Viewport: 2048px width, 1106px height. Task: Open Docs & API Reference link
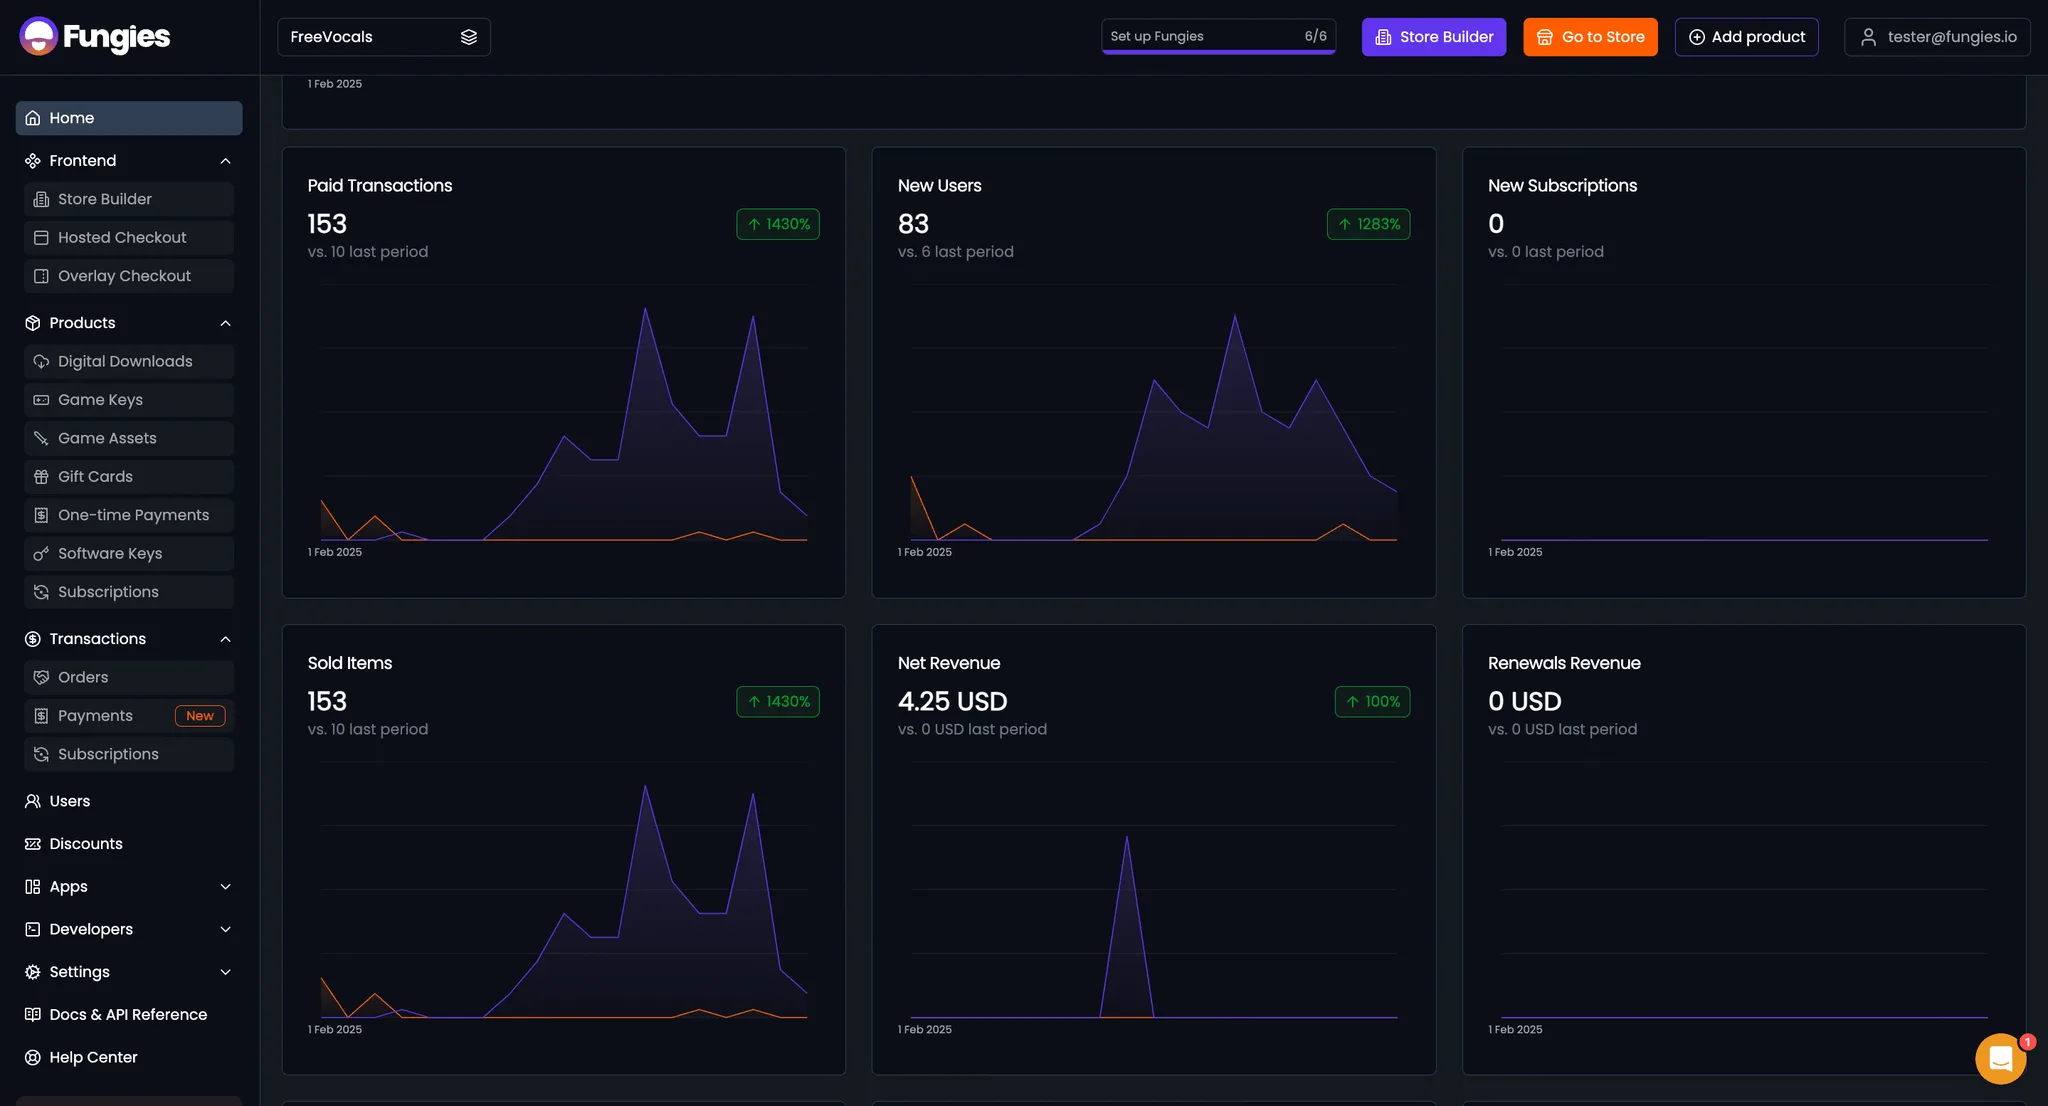[129, 1015]
